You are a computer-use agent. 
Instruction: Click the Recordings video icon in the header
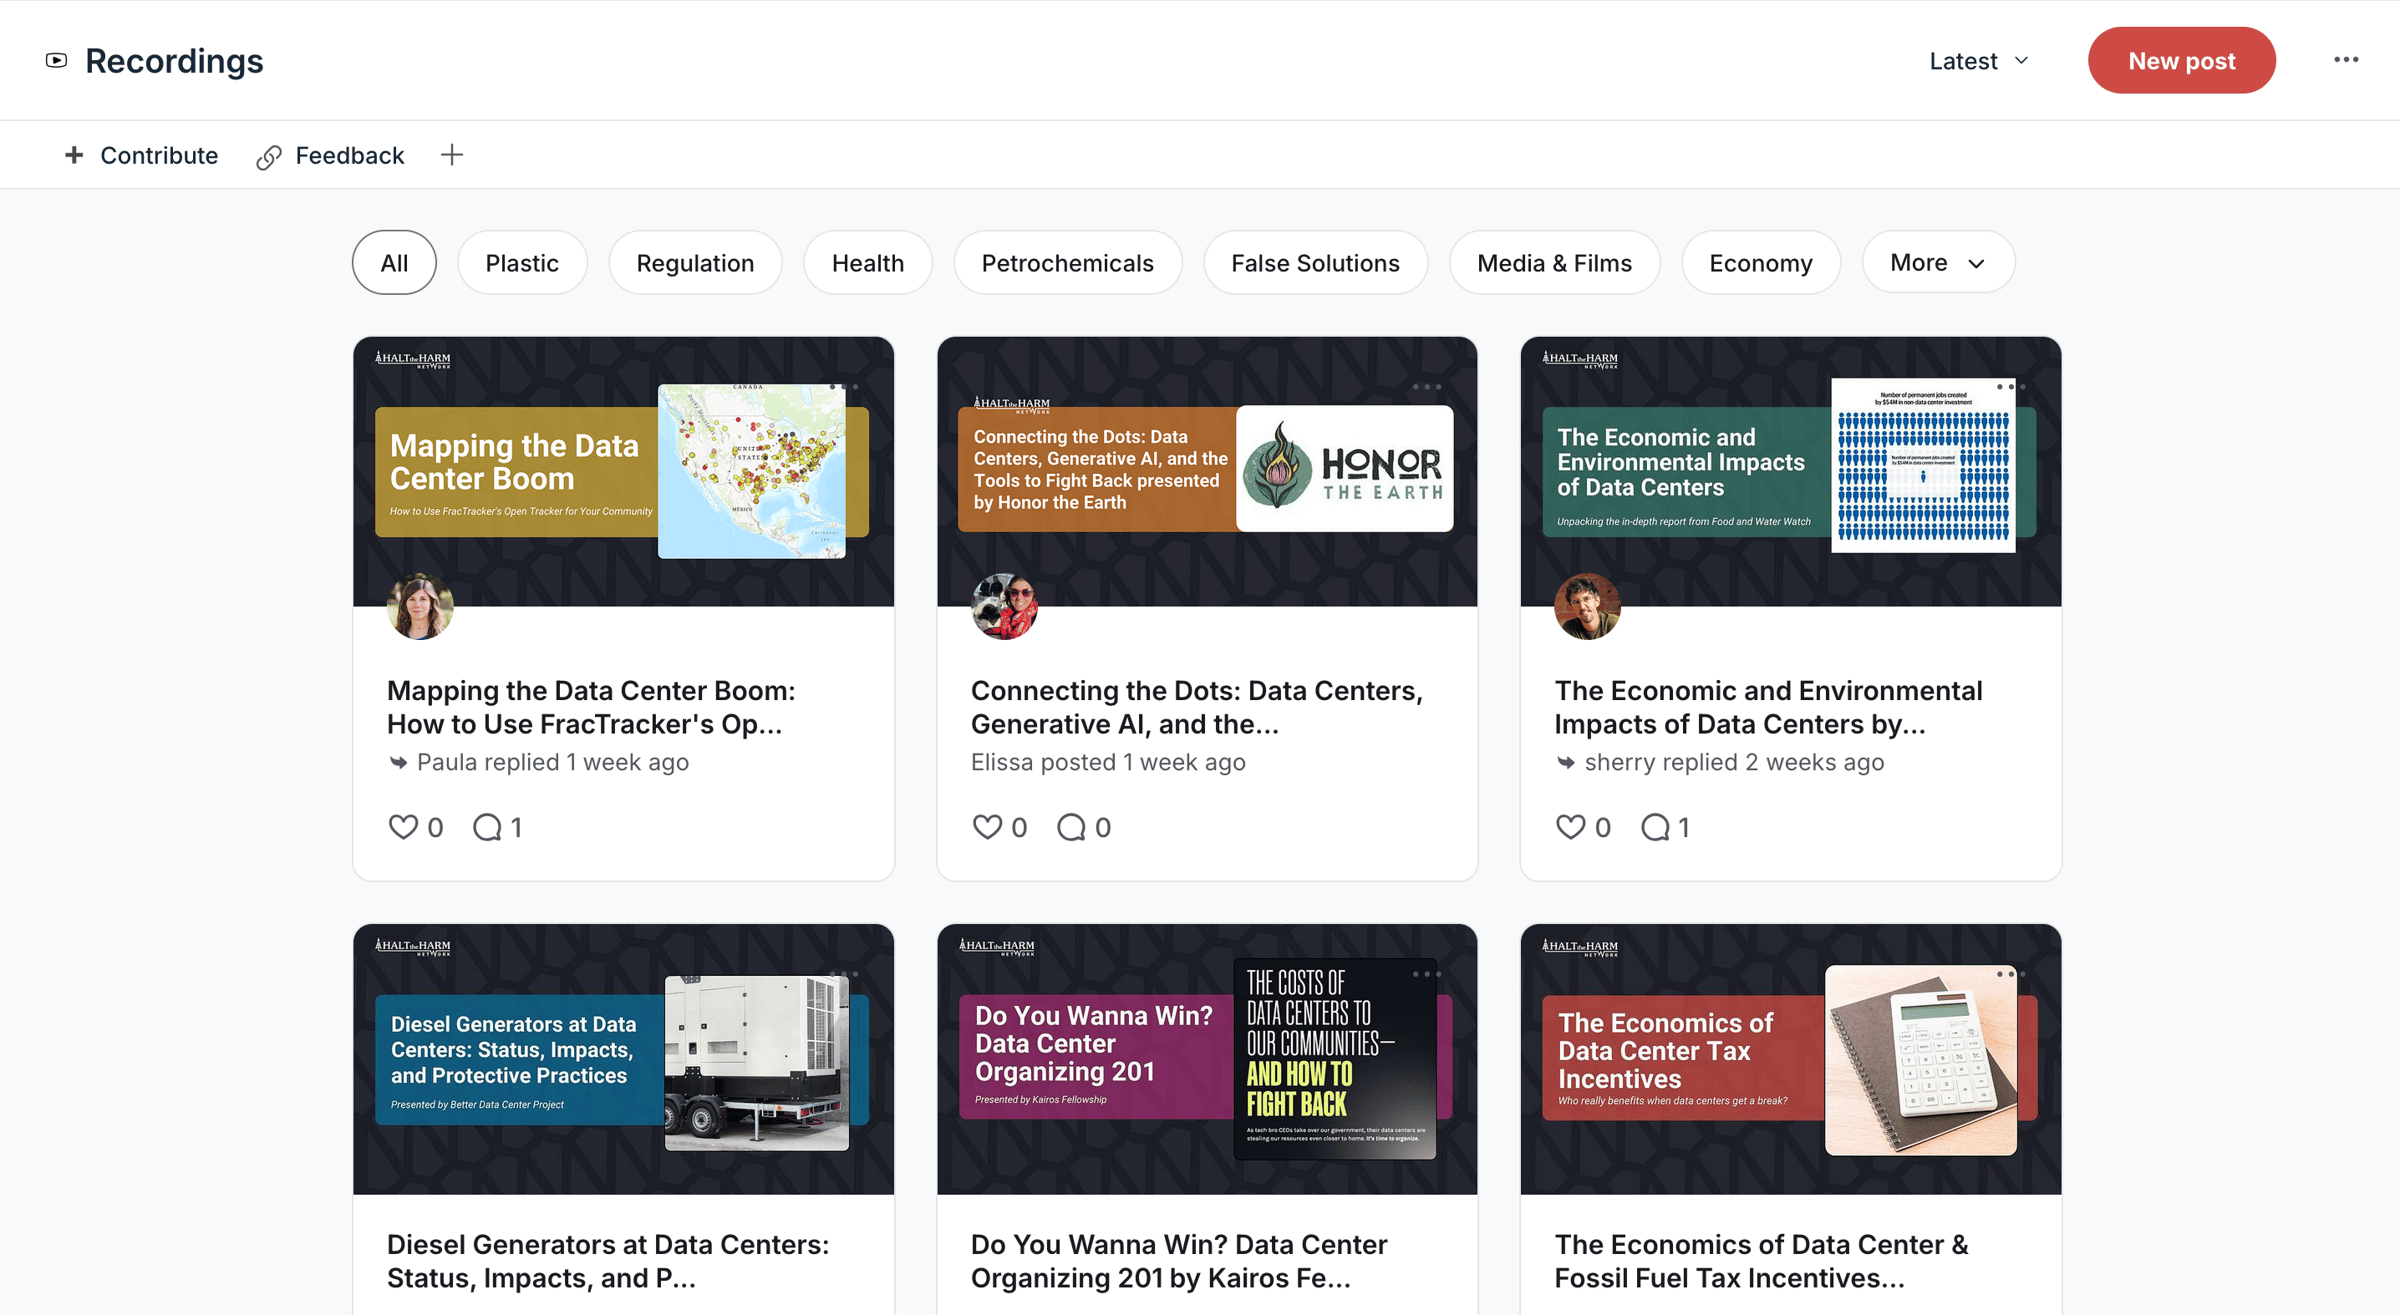tap(57, 60)
